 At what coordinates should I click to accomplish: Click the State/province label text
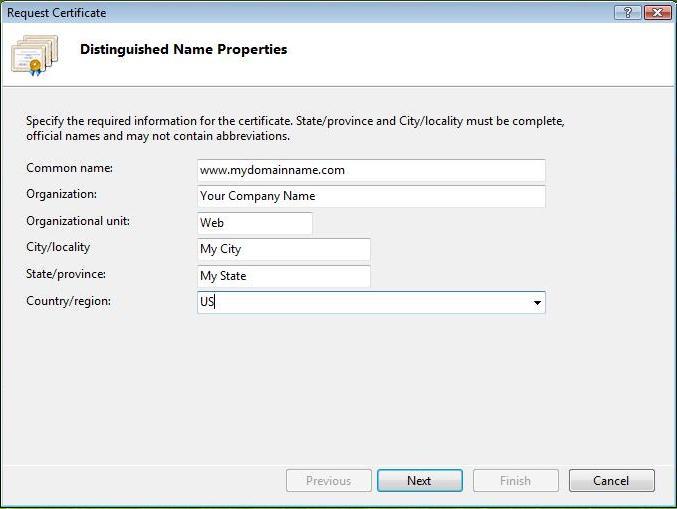coord(66,274)
